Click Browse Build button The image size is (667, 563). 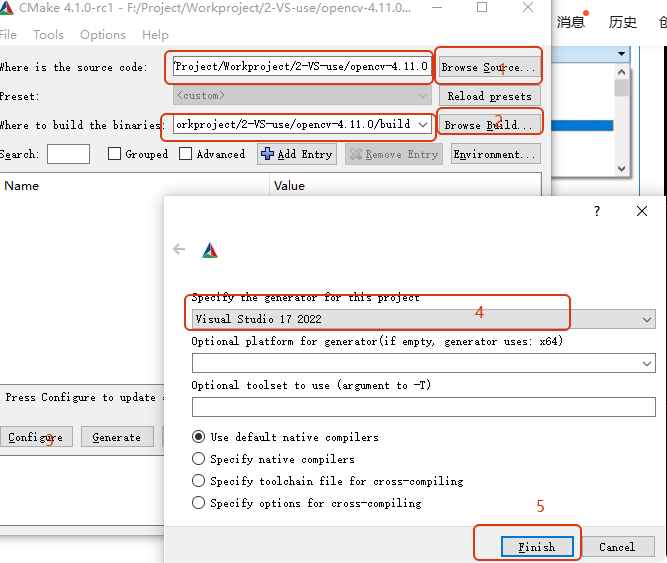489,125
